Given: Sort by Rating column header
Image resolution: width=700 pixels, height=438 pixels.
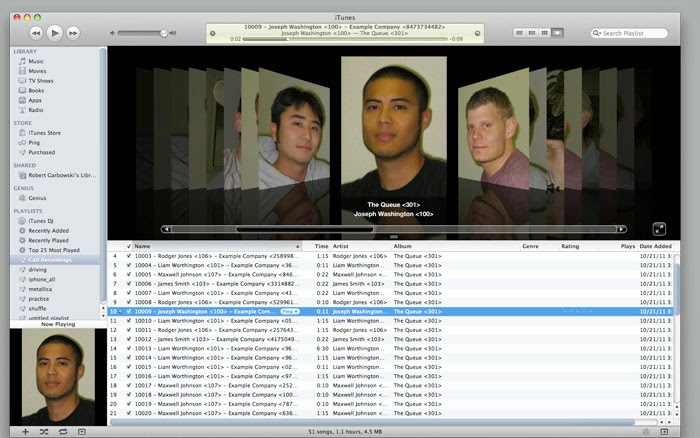Looking at the screenshot, I should click(579, 246).
